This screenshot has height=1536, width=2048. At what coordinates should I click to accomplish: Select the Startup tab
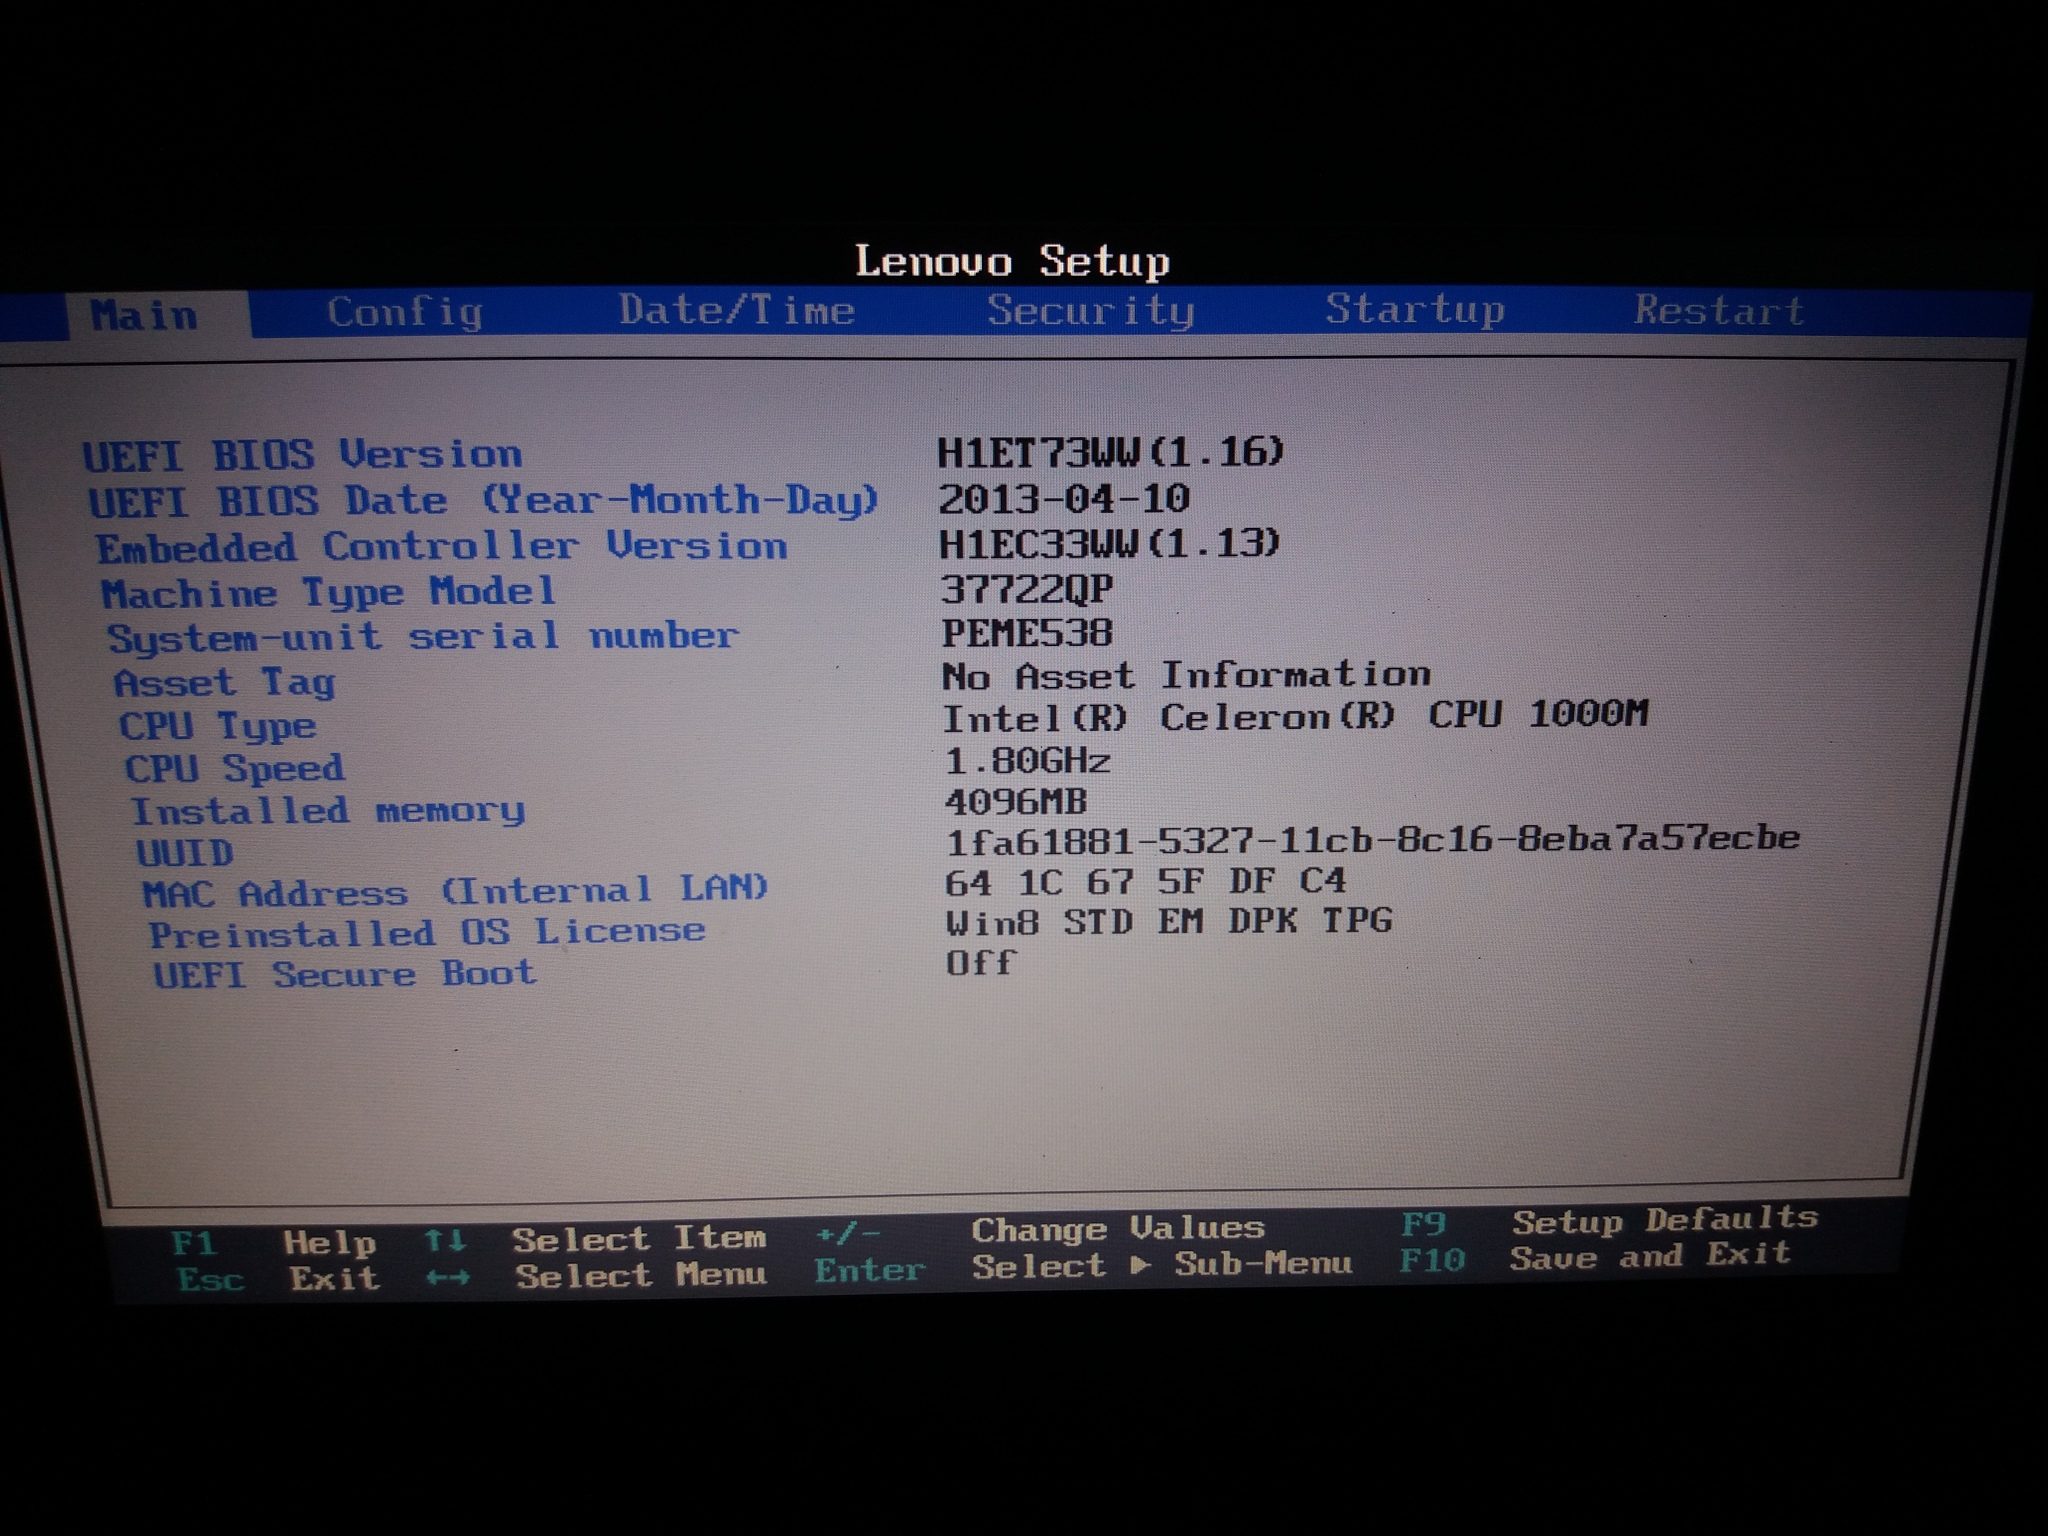[1415, 309]
